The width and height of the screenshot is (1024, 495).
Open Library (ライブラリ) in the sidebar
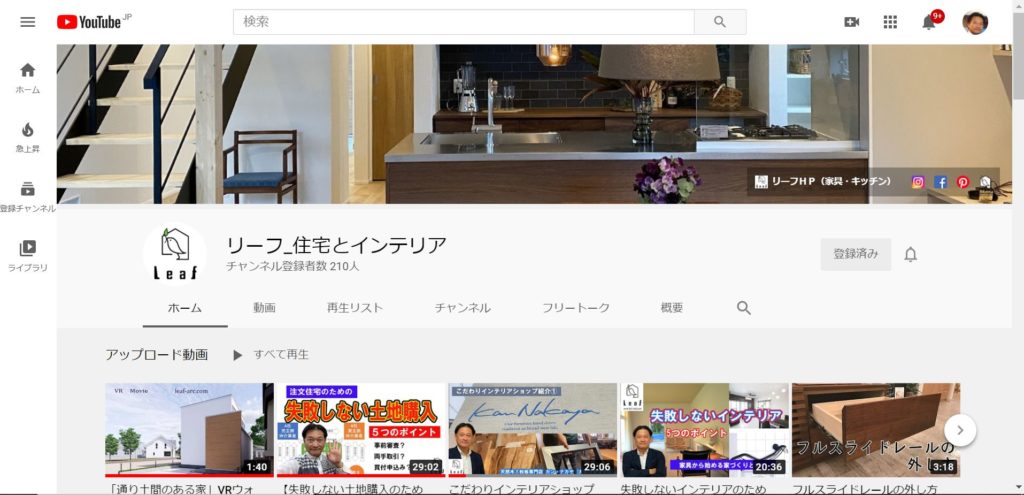pos(27,256)
